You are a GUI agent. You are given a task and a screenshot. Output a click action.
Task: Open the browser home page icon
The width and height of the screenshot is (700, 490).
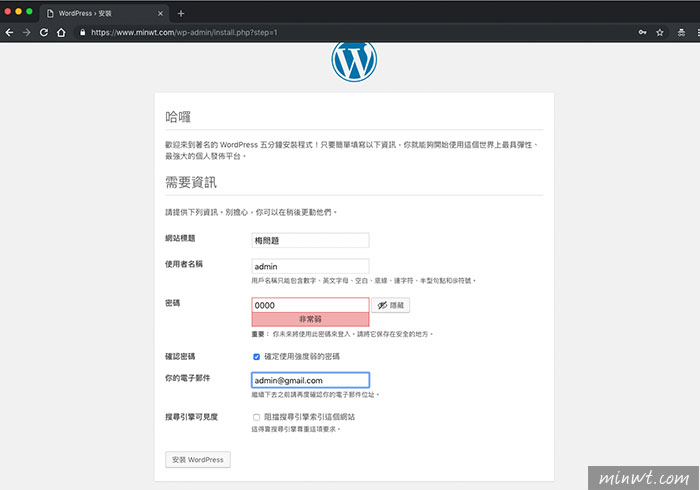(x=62, y=33)
